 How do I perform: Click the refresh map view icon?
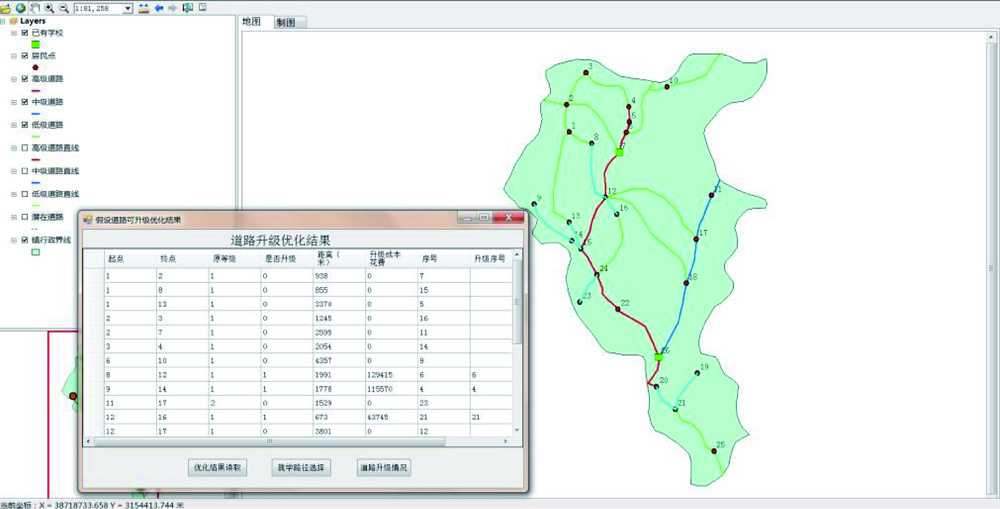point(187,8)
